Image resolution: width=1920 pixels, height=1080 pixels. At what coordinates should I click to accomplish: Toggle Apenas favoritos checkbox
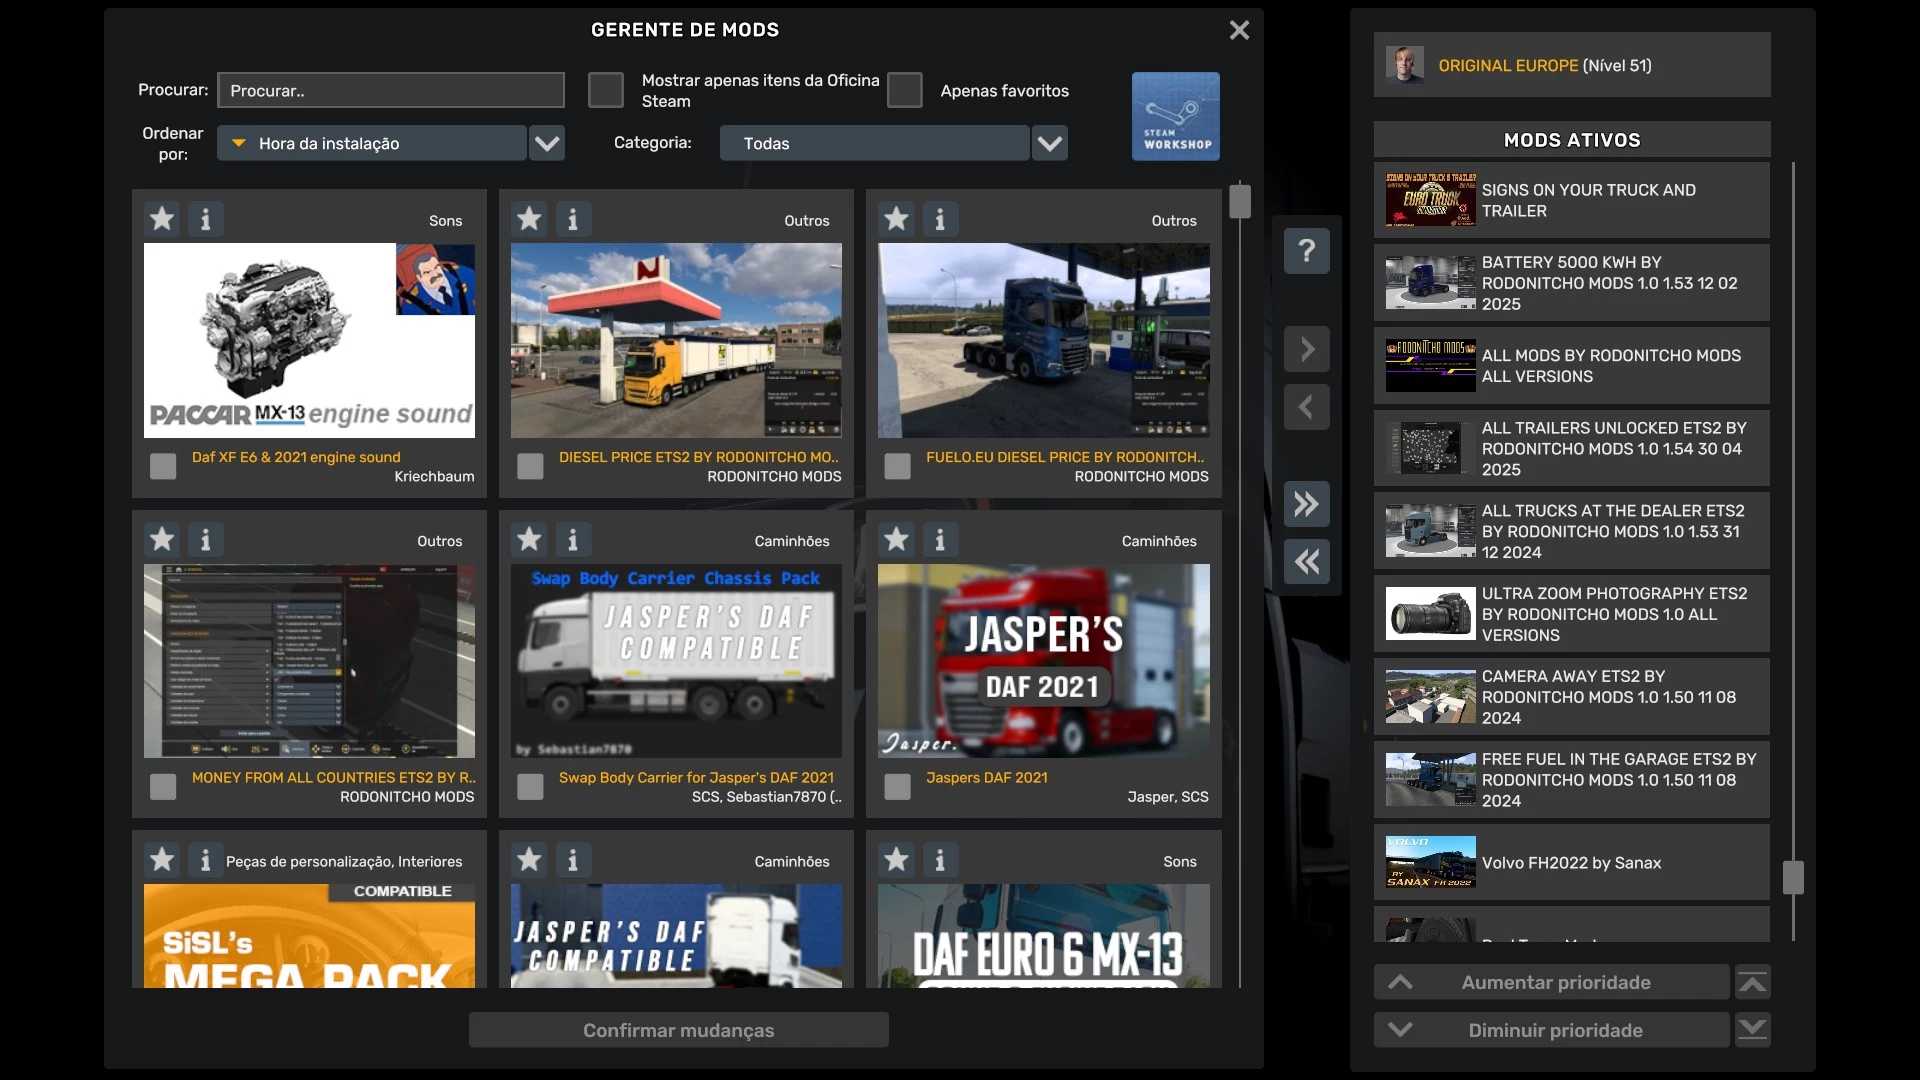pyautogui.click(x=904, y=90)
